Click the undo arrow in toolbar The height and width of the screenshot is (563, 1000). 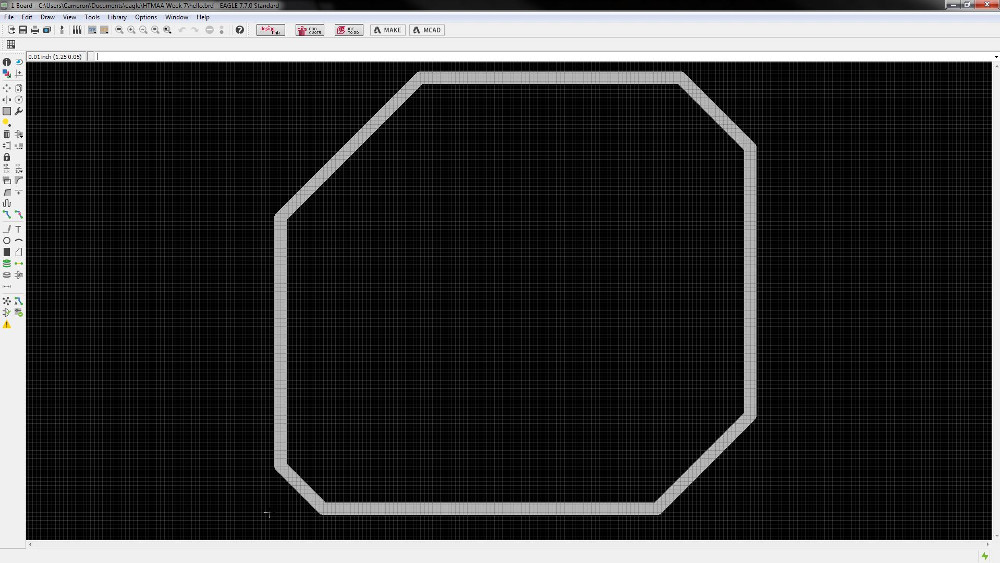click(x=182, y=30)
